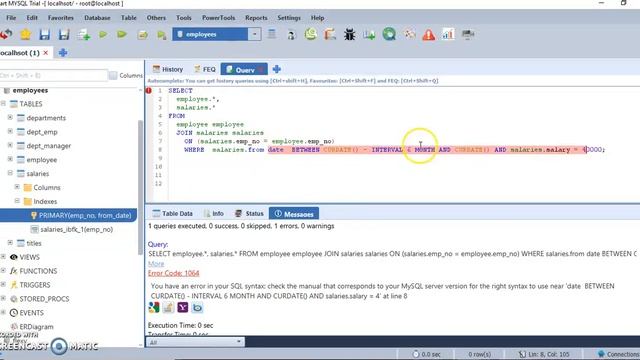Viewport: 640px width, 360px height.
Task: Switch to the History tab
Action: (168, 69)
